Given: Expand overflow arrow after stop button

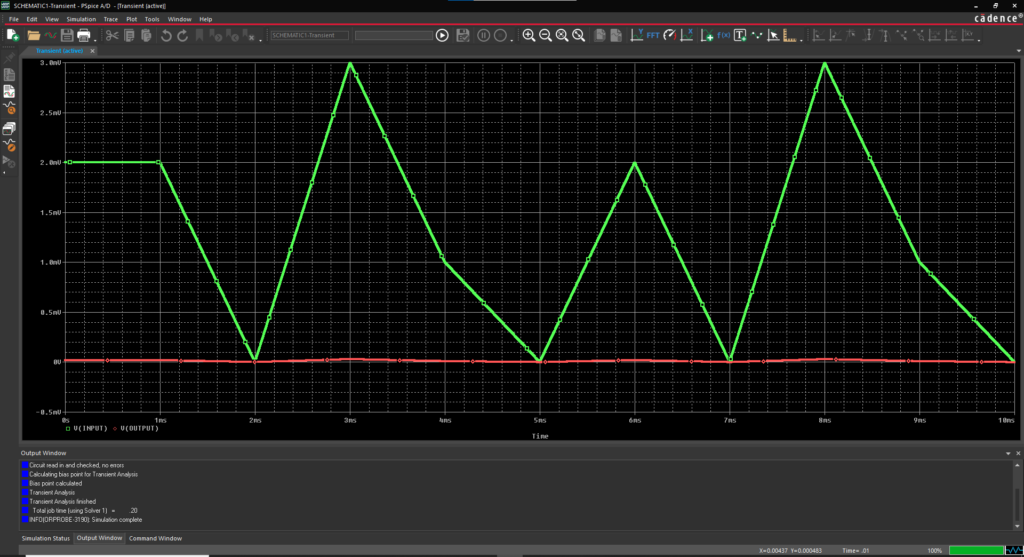Looking at the screenshot, I should (512, 39).
